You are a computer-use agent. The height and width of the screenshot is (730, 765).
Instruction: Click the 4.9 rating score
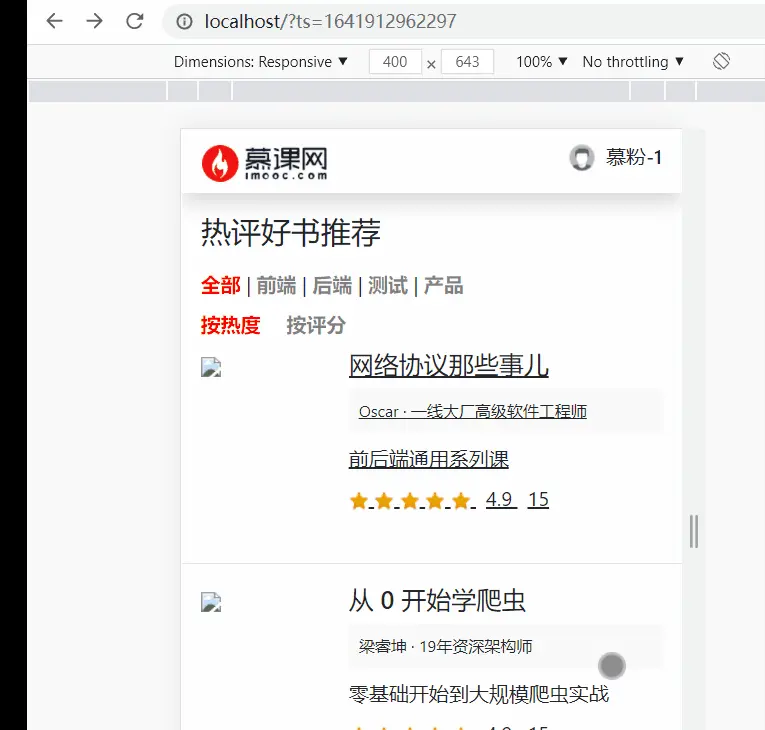(501, 500)
